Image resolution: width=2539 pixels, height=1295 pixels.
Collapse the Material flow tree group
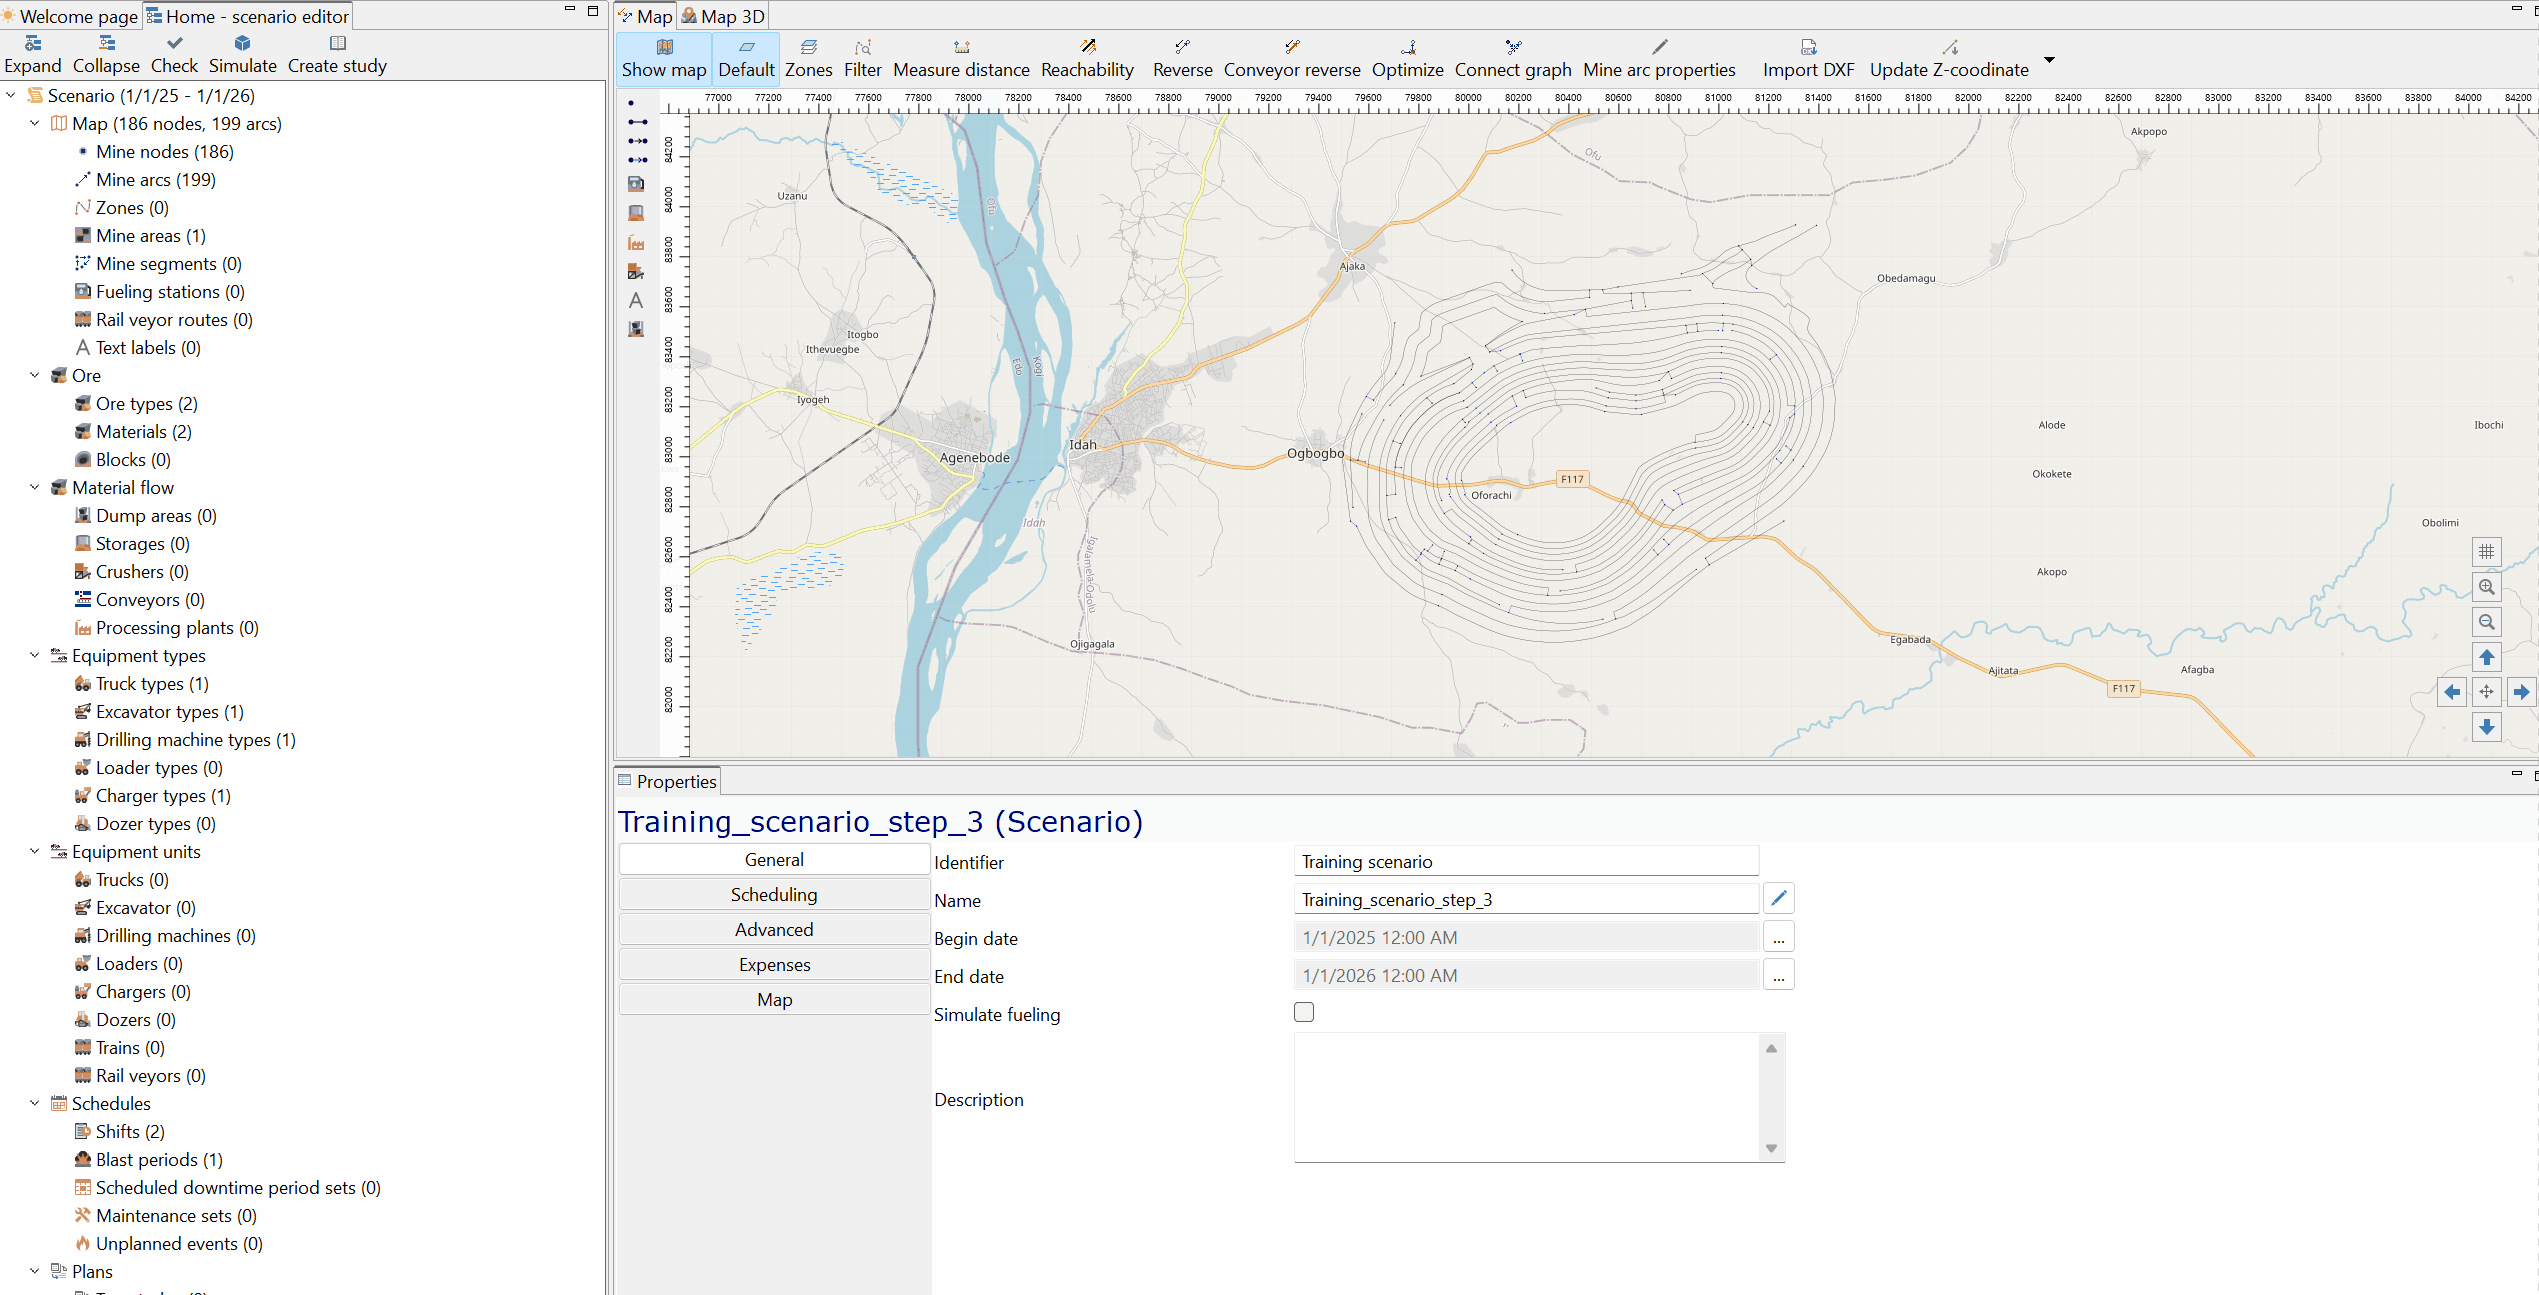pyautogui.click(x=35, y=488)
